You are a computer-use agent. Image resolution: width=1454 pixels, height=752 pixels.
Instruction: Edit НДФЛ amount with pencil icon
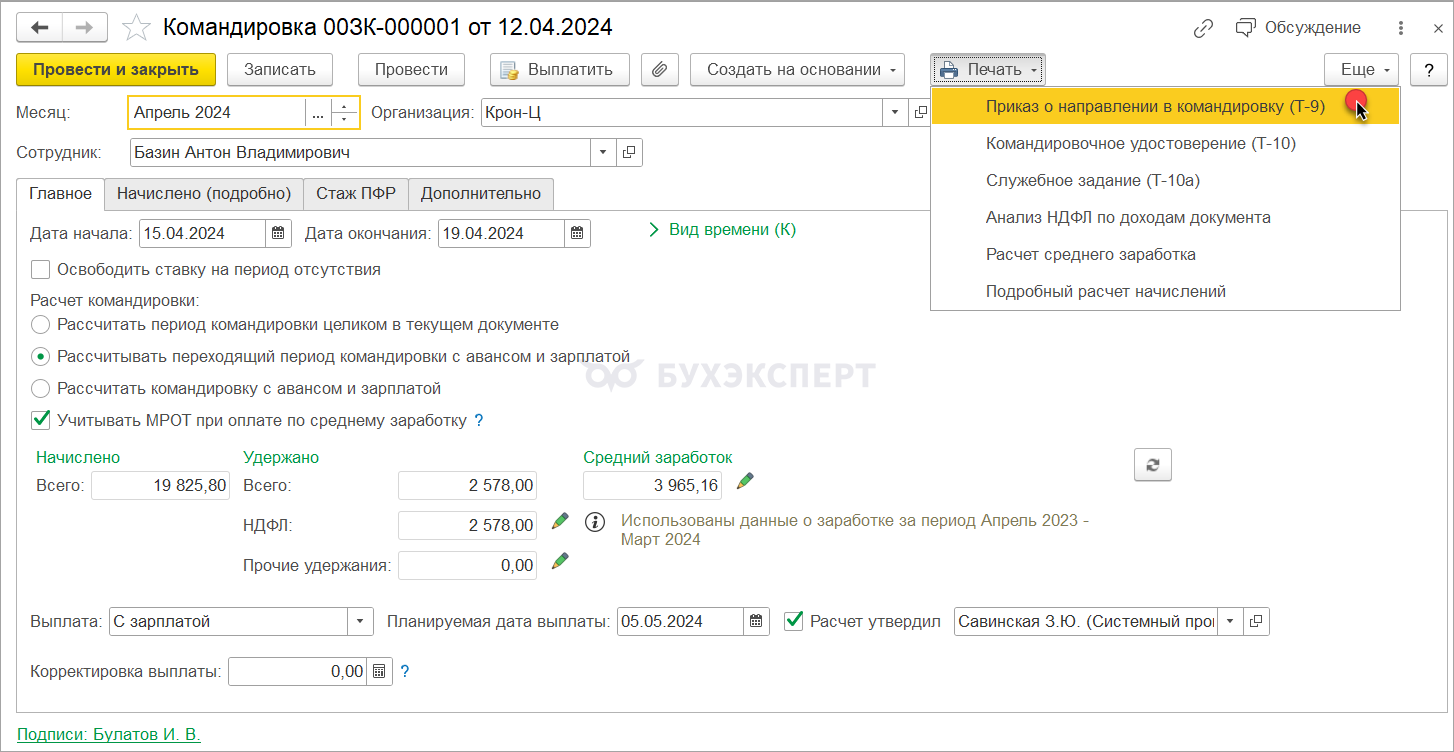coord(560,521)
